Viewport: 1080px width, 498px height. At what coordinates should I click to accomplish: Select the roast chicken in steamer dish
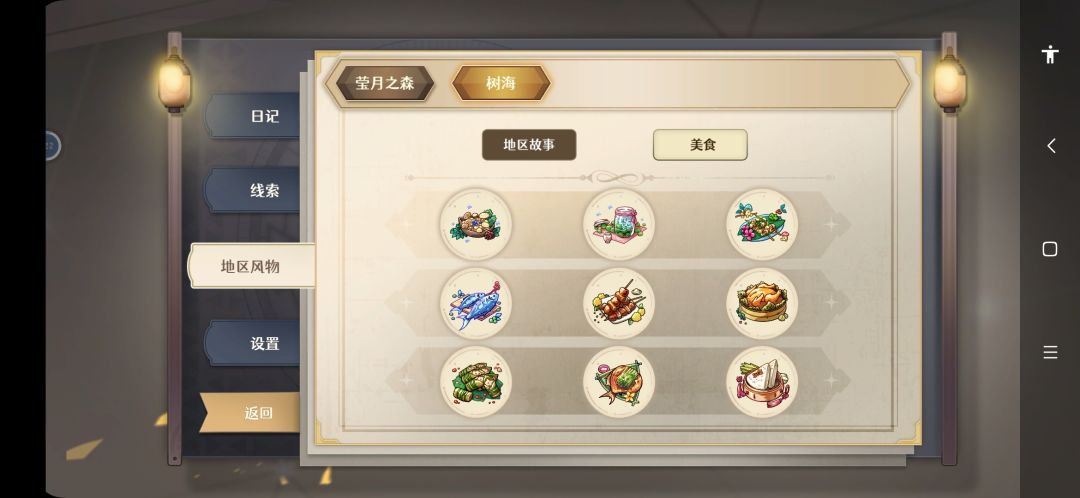pyautogui.click(x=762, y=303)
